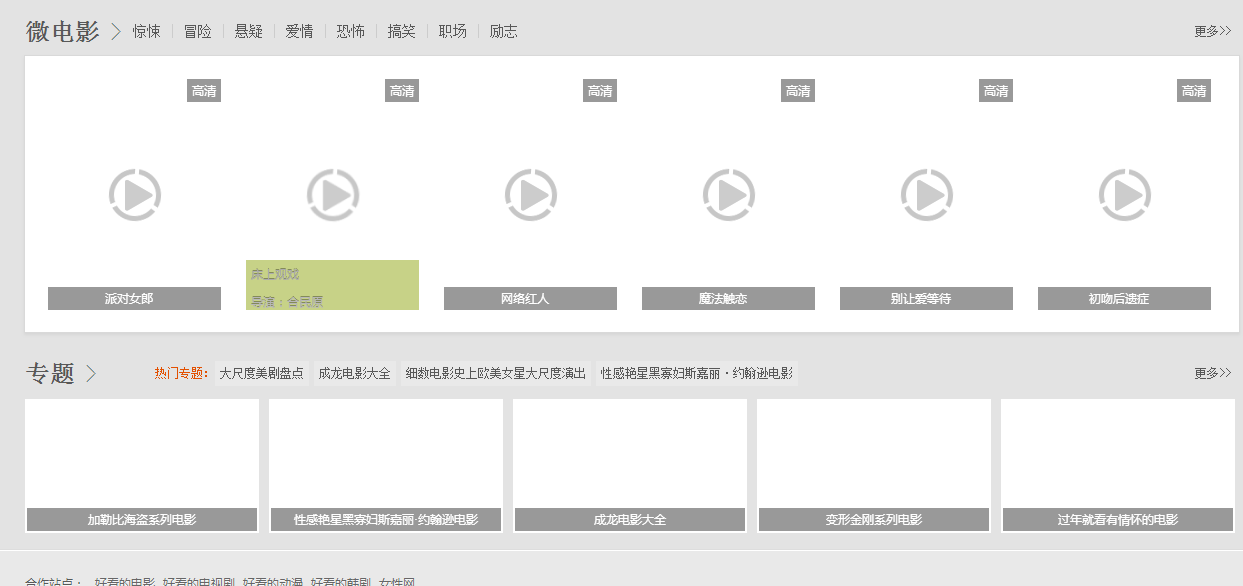Play the 派对女郎 micro film
This screenshot has width=1243, height=586.
point(134,195)
